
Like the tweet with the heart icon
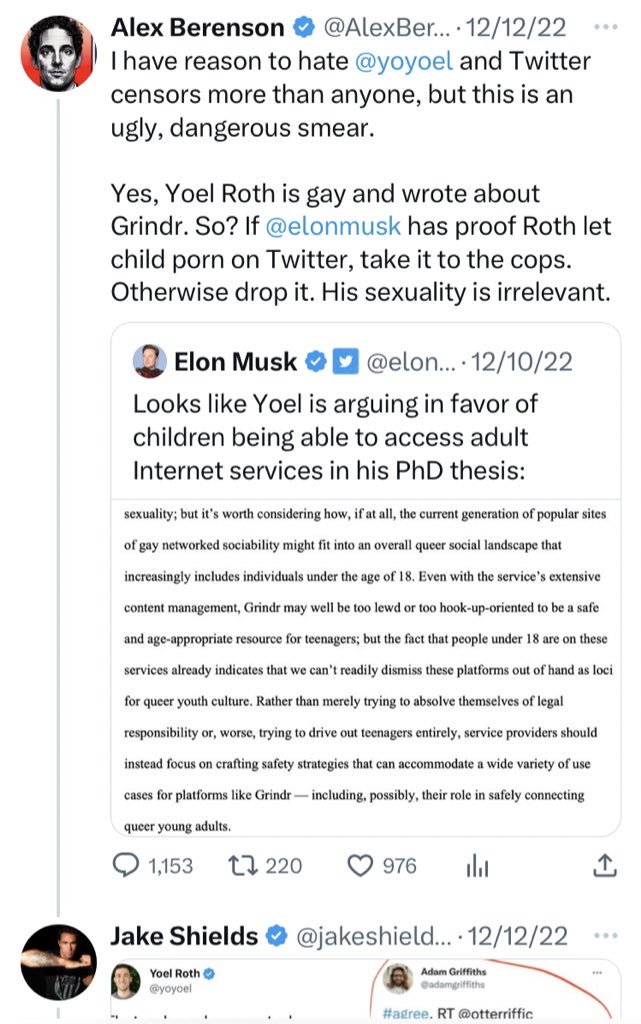359,865
